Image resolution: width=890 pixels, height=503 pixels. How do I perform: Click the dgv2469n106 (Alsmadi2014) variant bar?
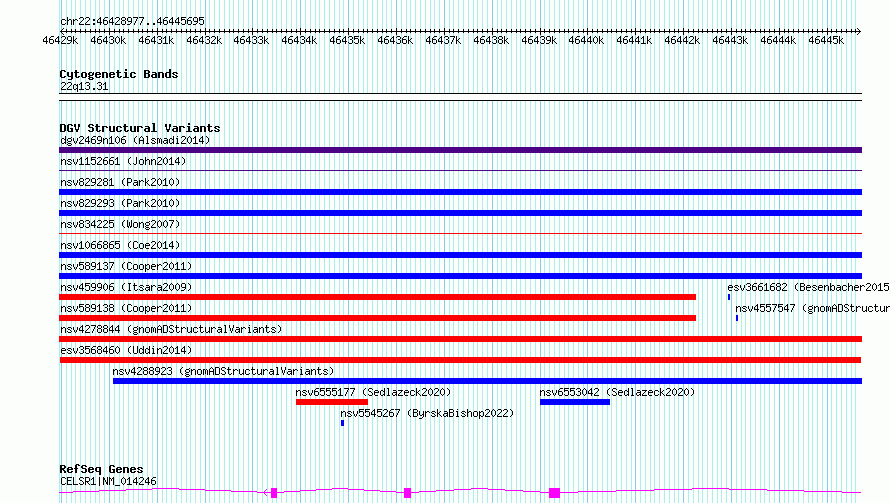click(460, 150)
